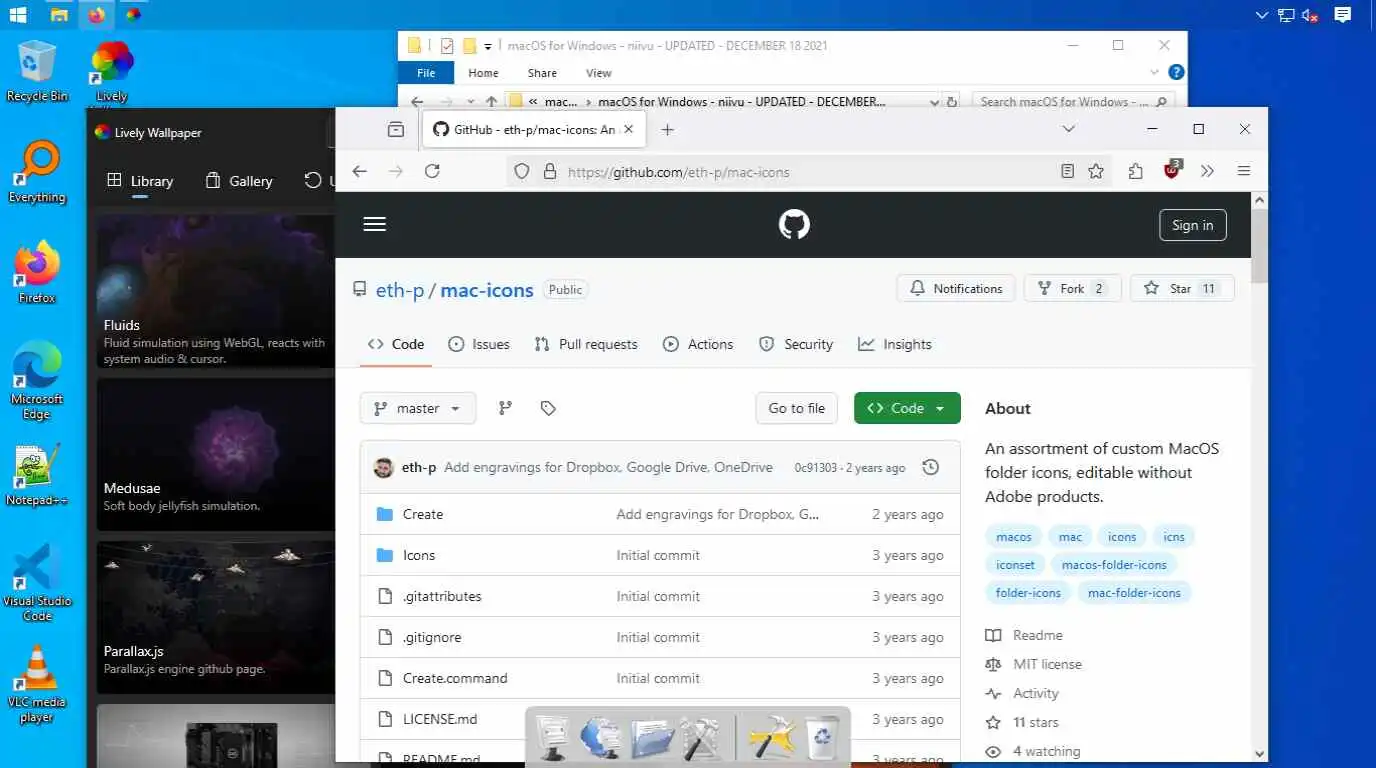This screenshot has height=768, width=1376.
Task: Open Firefox View button beside the tab
Action: [x=396, y=129]
